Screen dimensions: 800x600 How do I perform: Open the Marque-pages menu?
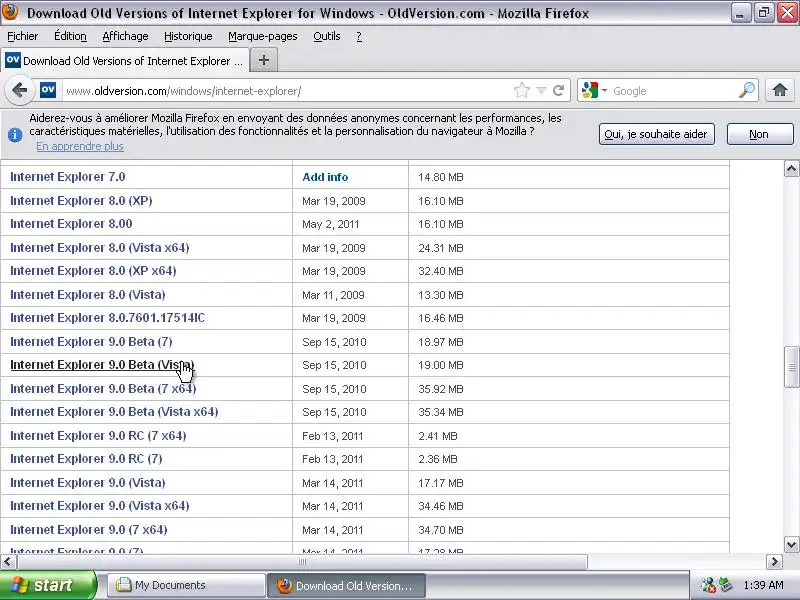[263, 36]
